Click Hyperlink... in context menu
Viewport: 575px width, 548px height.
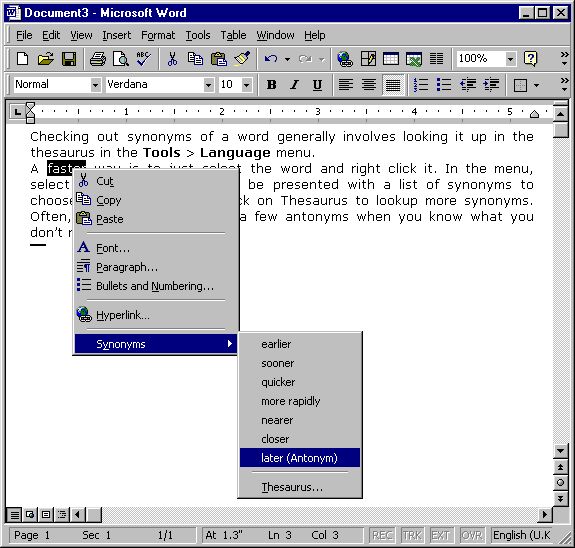(x=156, y=315)
